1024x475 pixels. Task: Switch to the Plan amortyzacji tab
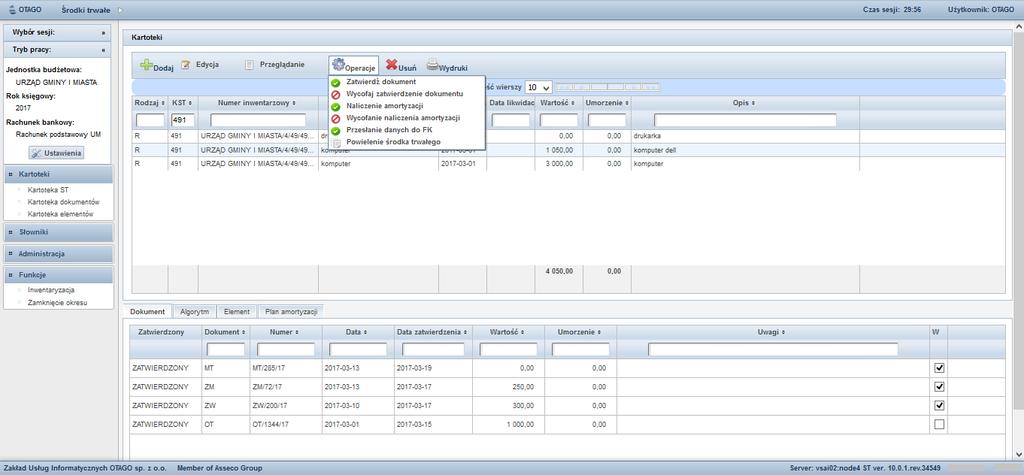(291, 312)
